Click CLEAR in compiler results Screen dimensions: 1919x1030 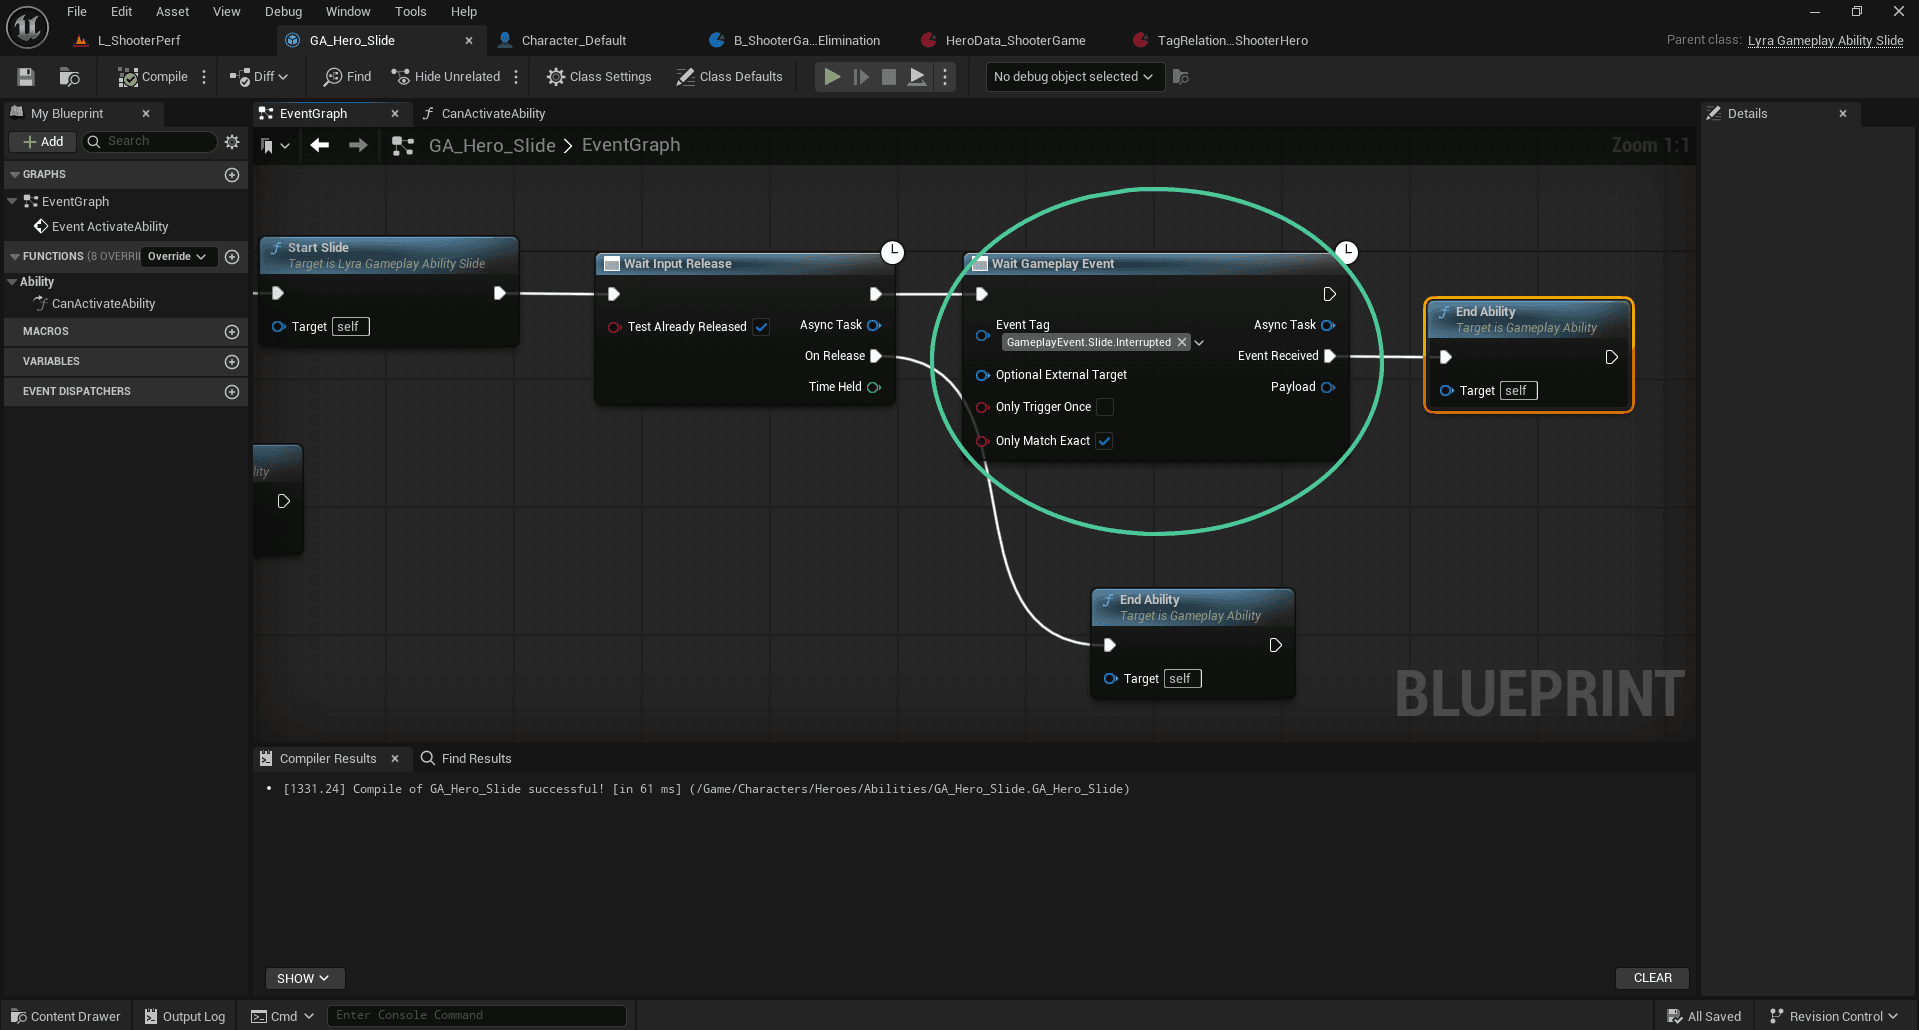pos(1652,978)
